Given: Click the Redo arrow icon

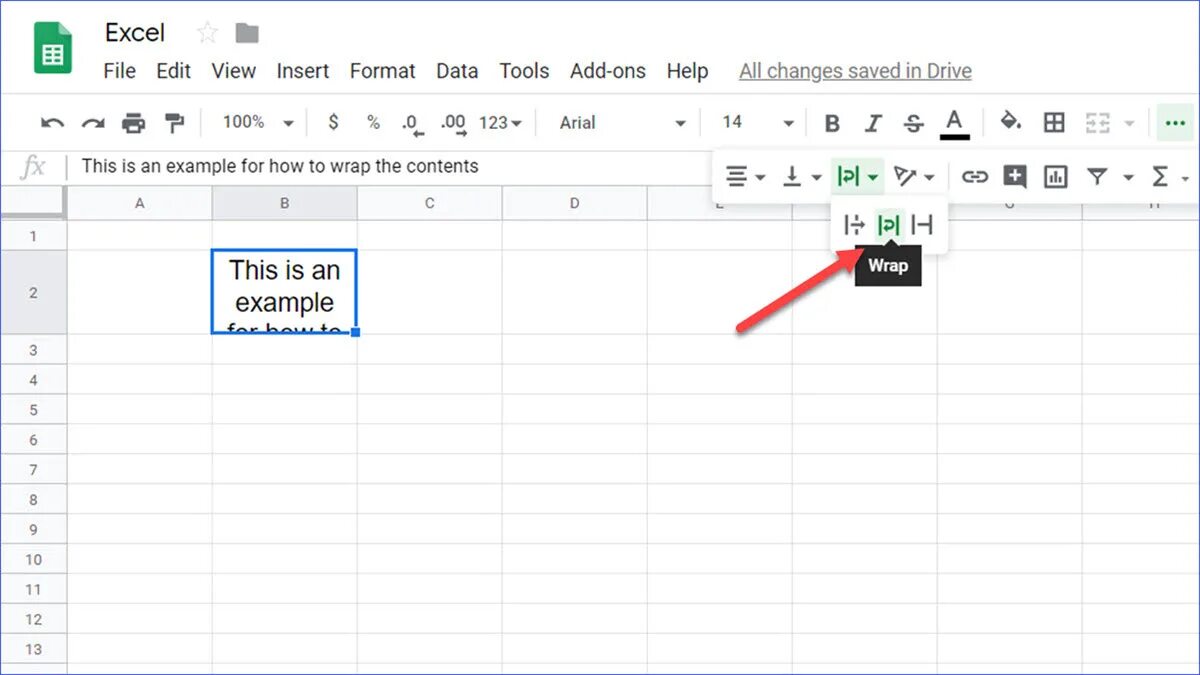Looking at the screenshot, I should coord(93,123).
